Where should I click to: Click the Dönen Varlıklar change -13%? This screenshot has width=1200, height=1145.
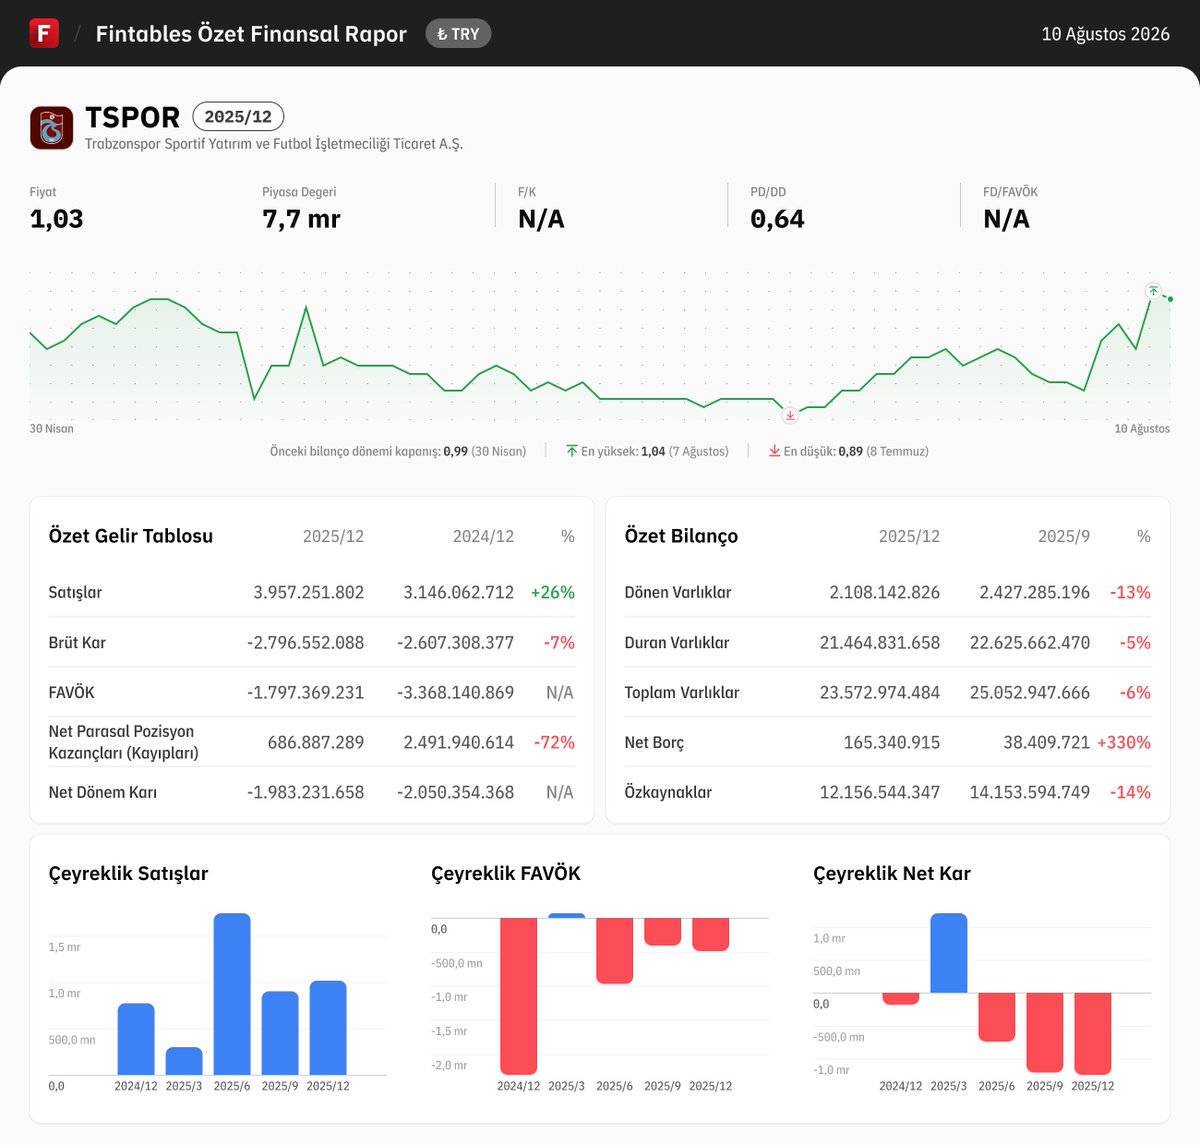tap(1130, 592)
